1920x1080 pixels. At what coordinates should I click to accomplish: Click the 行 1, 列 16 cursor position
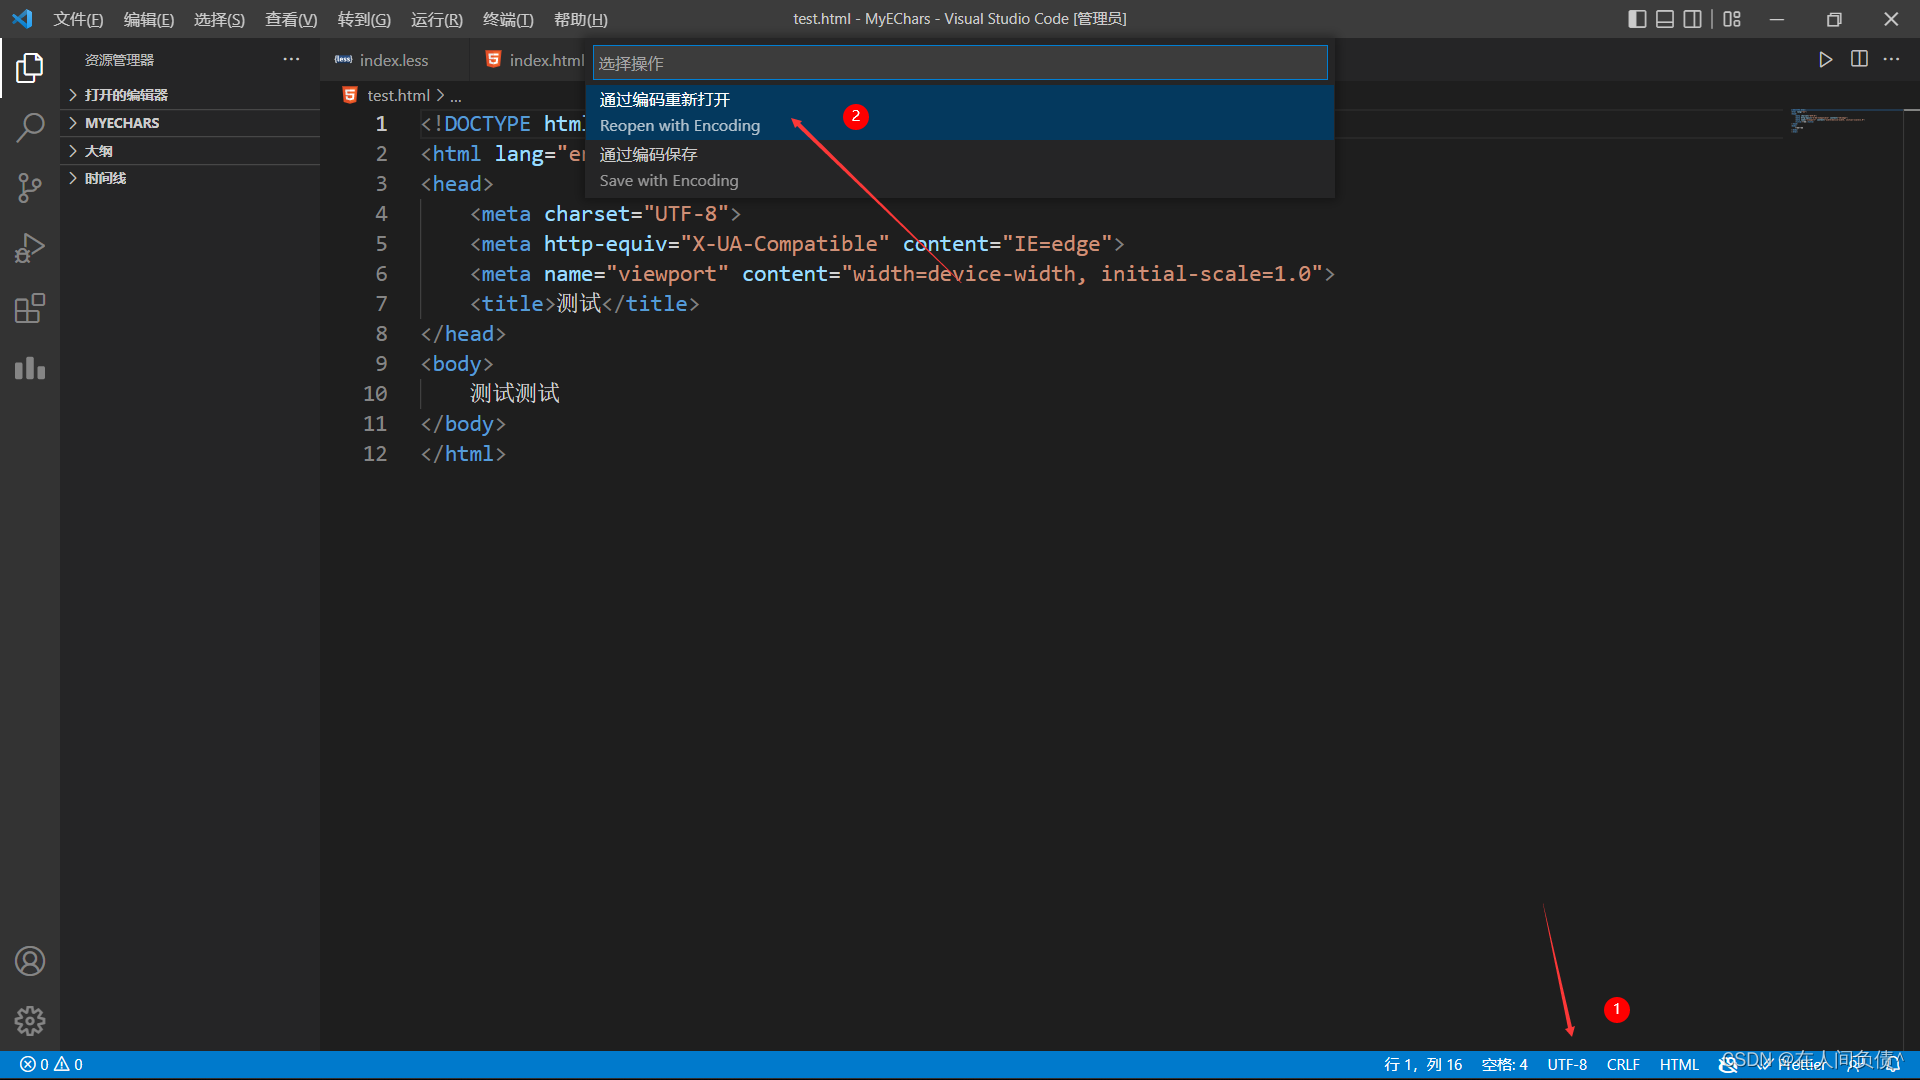1422,1065
